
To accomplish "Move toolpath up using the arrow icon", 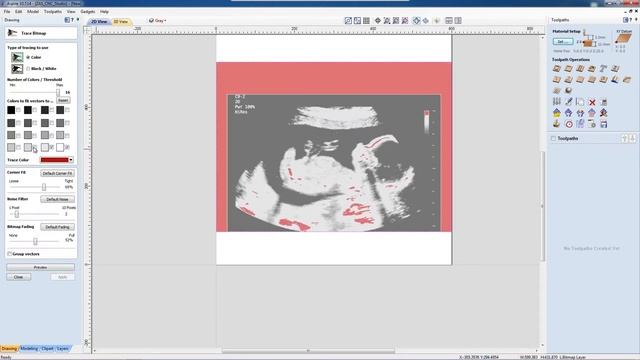I will tap(624, 139).
